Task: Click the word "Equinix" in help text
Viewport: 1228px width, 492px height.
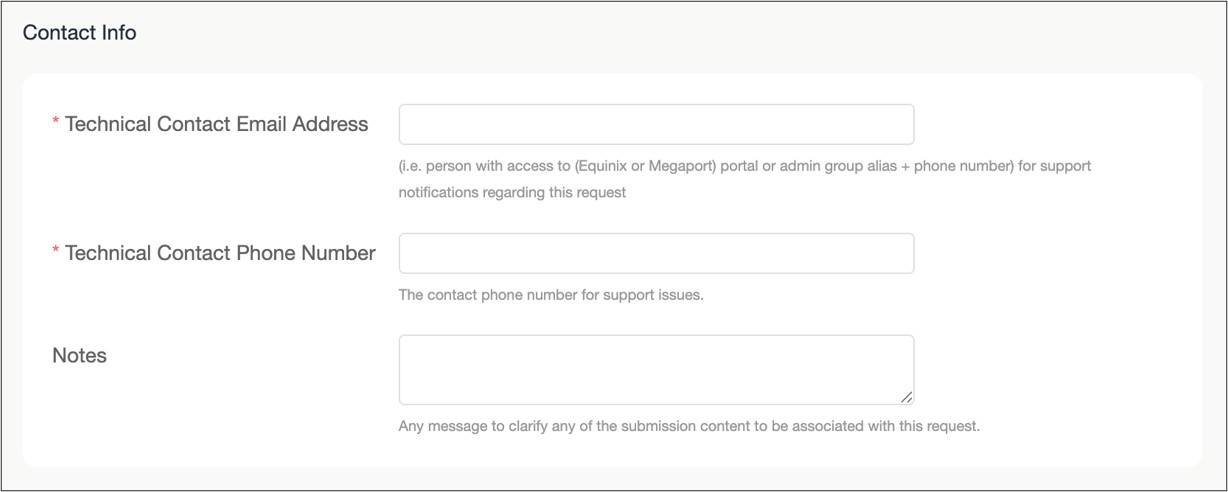Action: [600, 166]
